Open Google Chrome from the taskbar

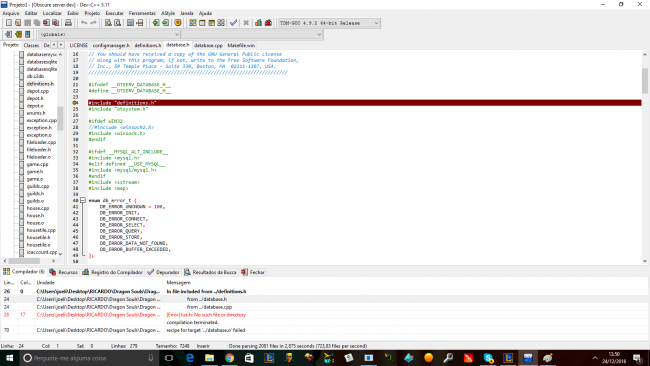click(x=229, y=358)
